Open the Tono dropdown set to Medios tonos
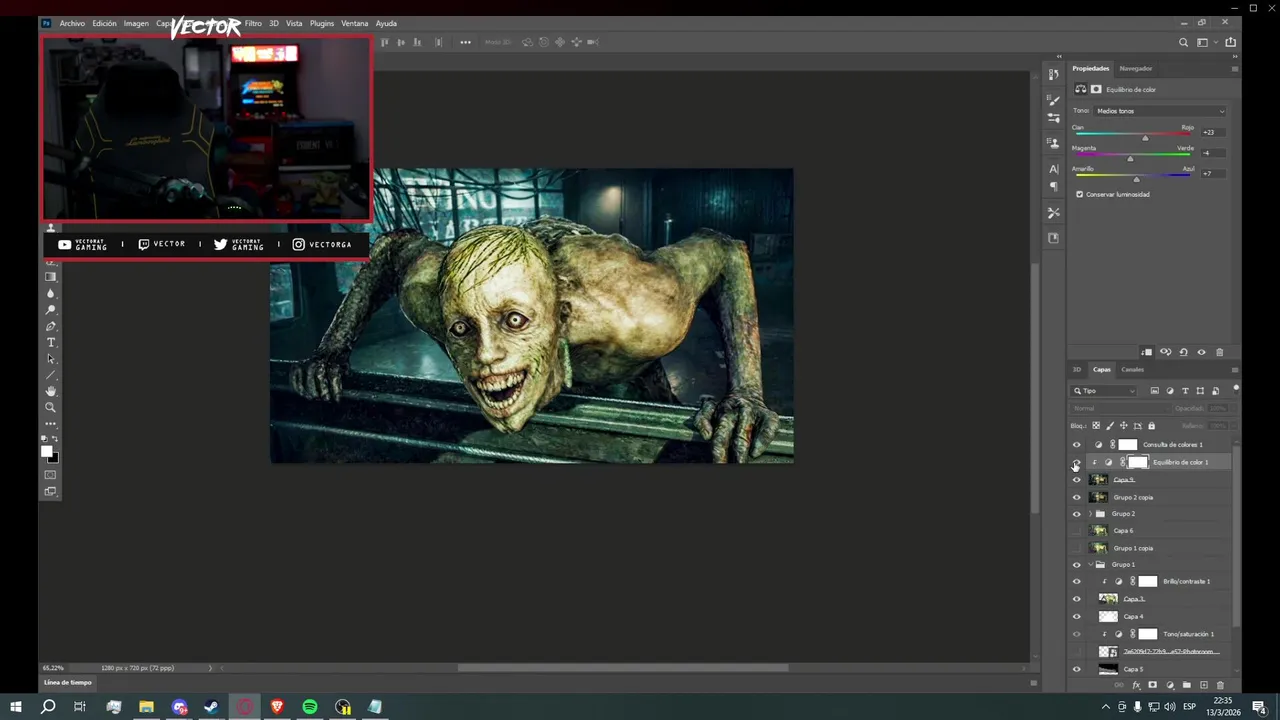The width and height of the screenshot is (1280, 720). (1160, 111)
